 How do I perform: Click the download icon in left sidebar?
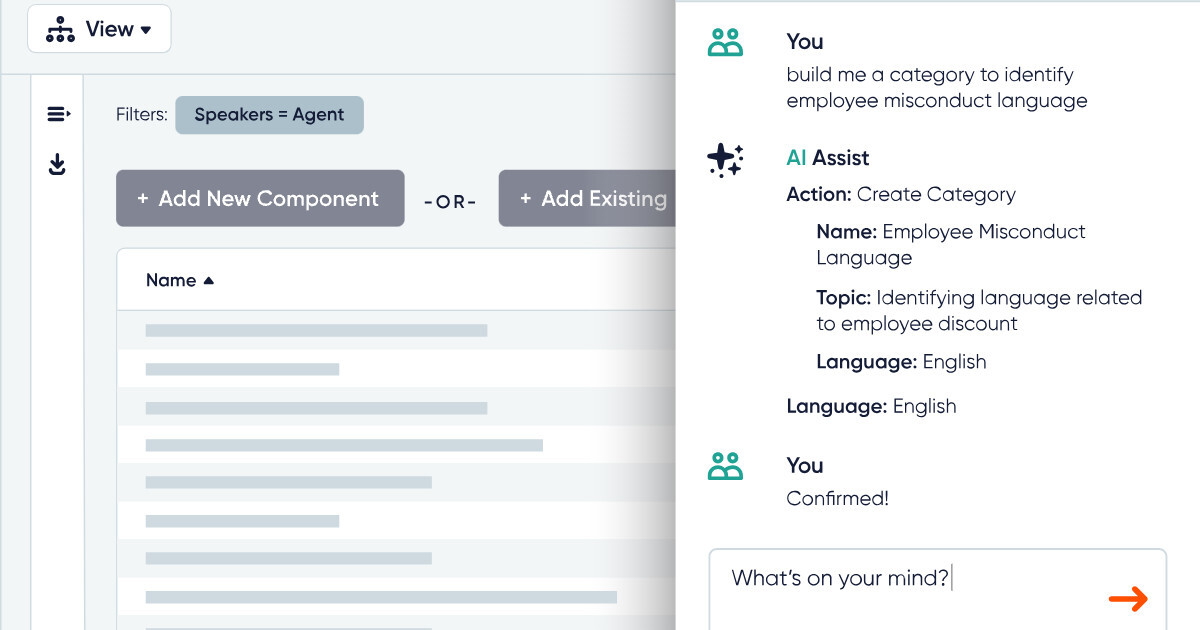tap(58, 164)
